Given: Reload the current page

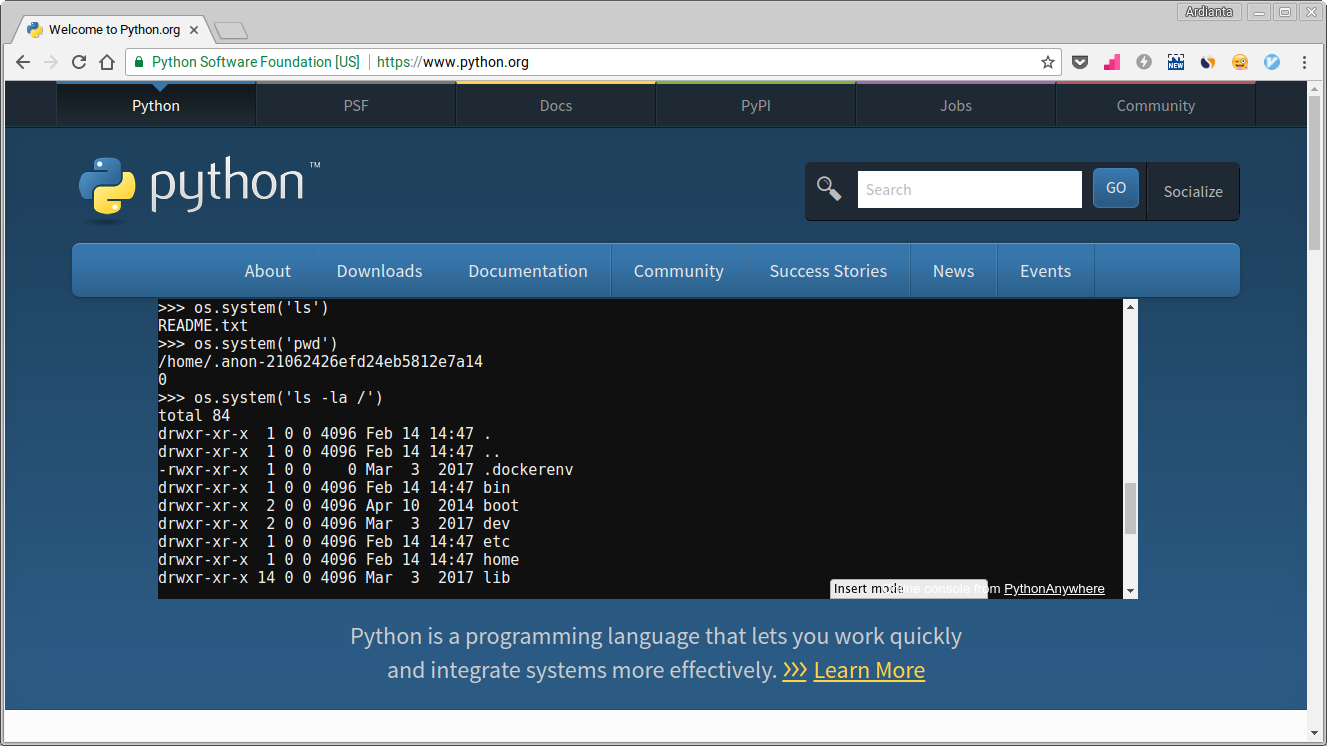Looking at the screenshot, I should tap(79, 62).
